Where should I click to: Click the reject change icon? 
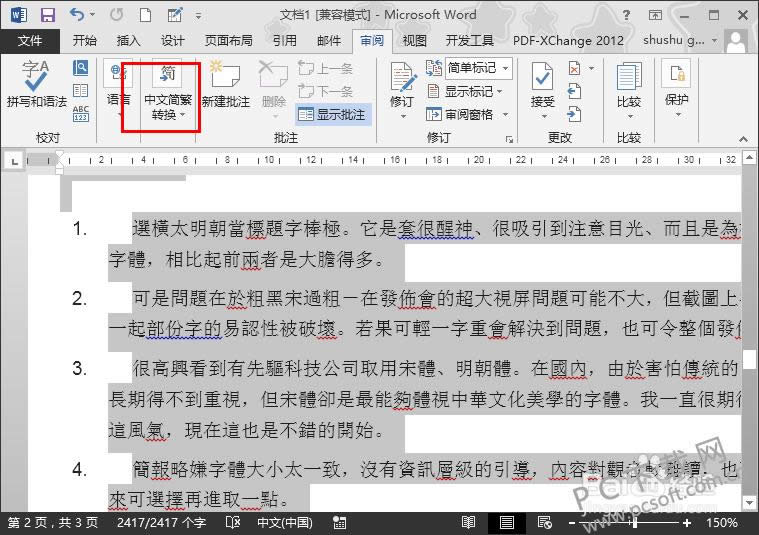pyautogui.click(x=574, y=68)
